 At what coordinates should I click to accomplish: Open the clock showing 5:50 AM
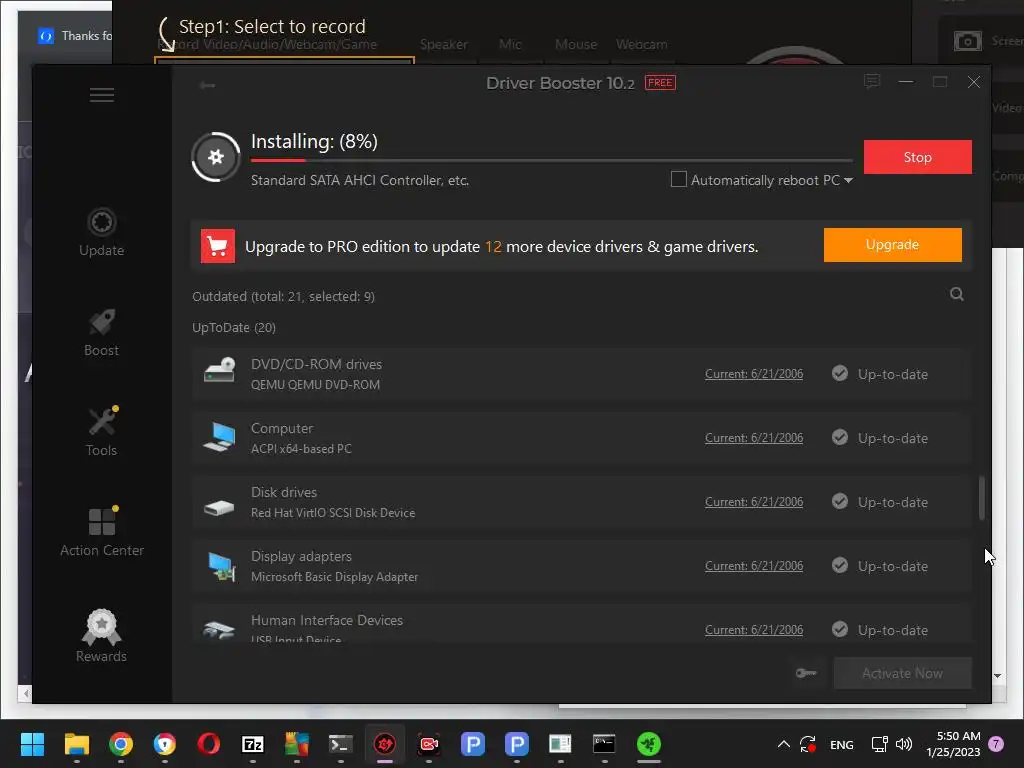point(953,744)
